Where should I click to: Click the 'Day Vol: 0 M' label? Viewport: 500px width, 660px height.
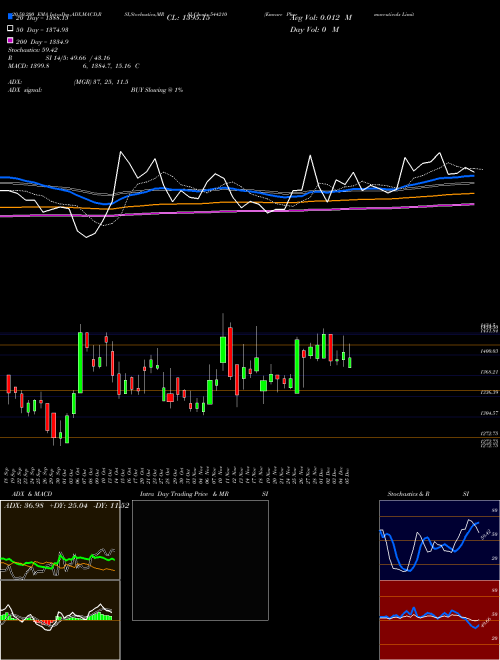[314, 29]
